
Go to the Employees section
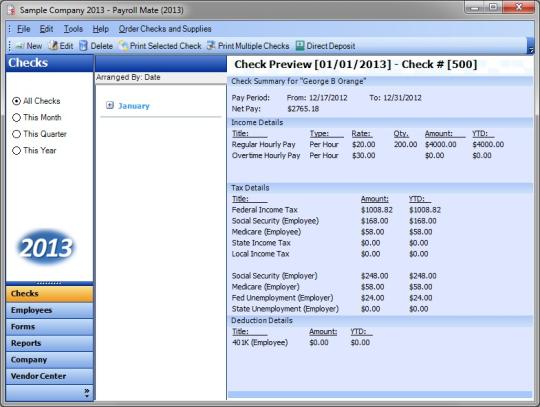pos(49,310)
